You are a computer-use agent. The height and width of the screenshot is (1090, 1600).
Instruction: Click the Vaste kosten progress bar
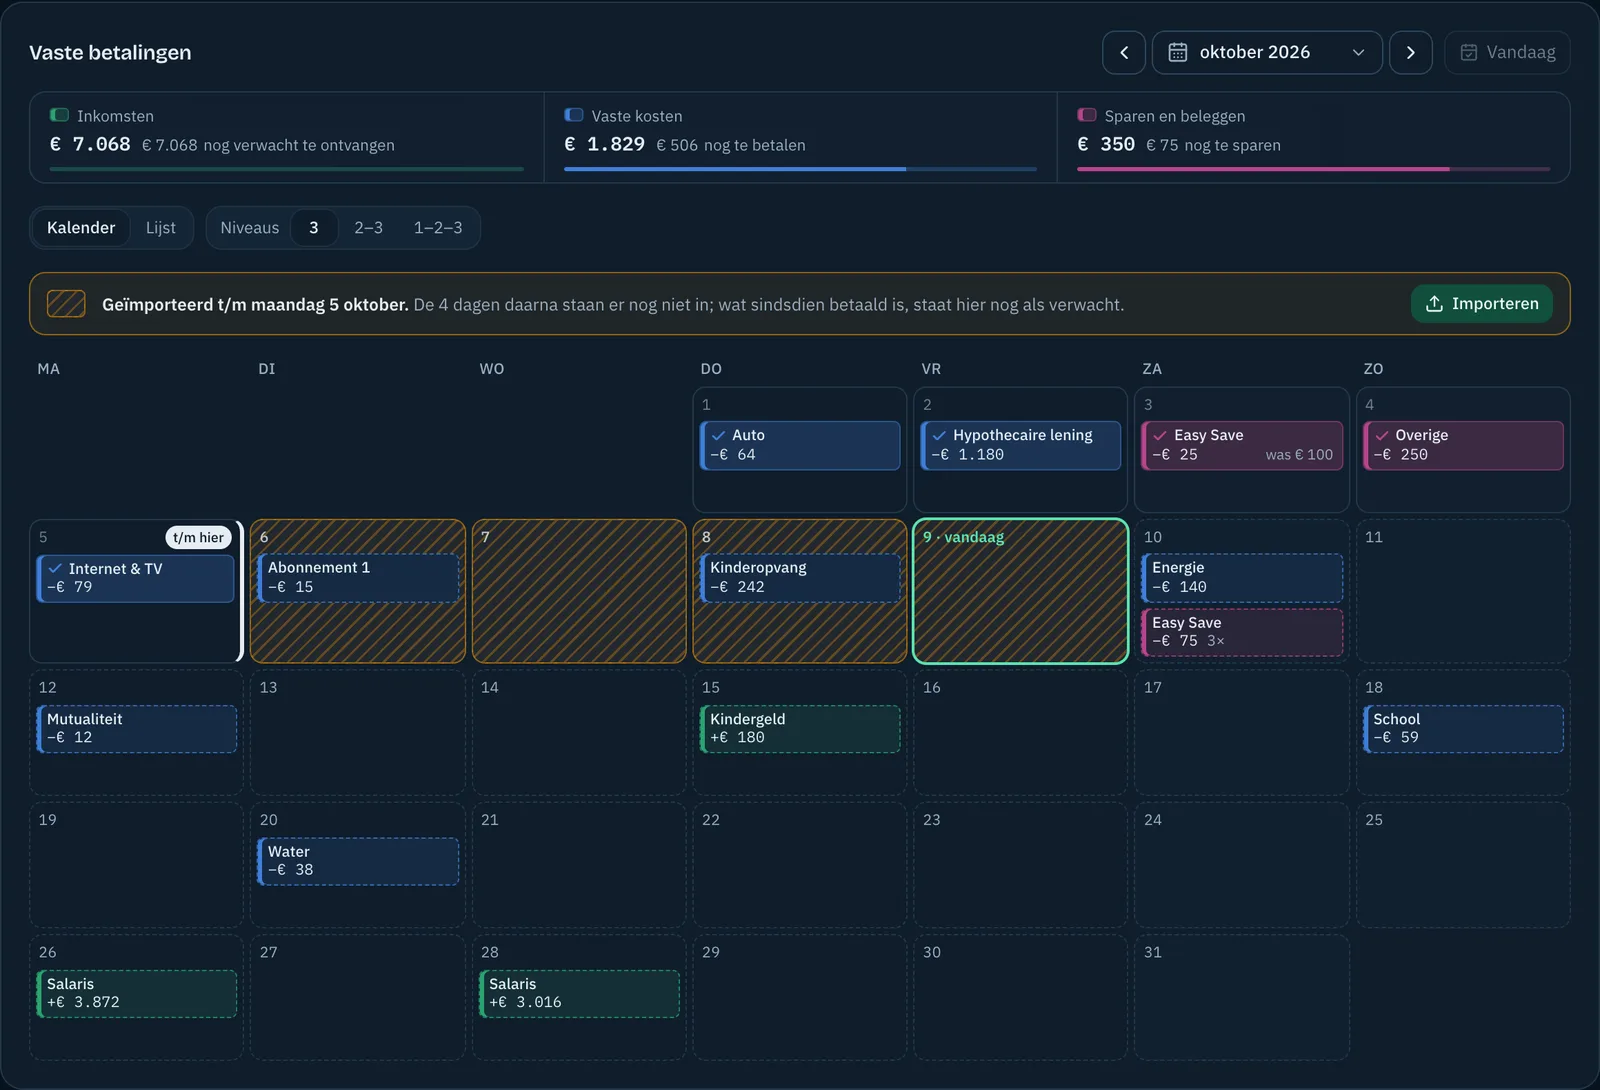800,169
